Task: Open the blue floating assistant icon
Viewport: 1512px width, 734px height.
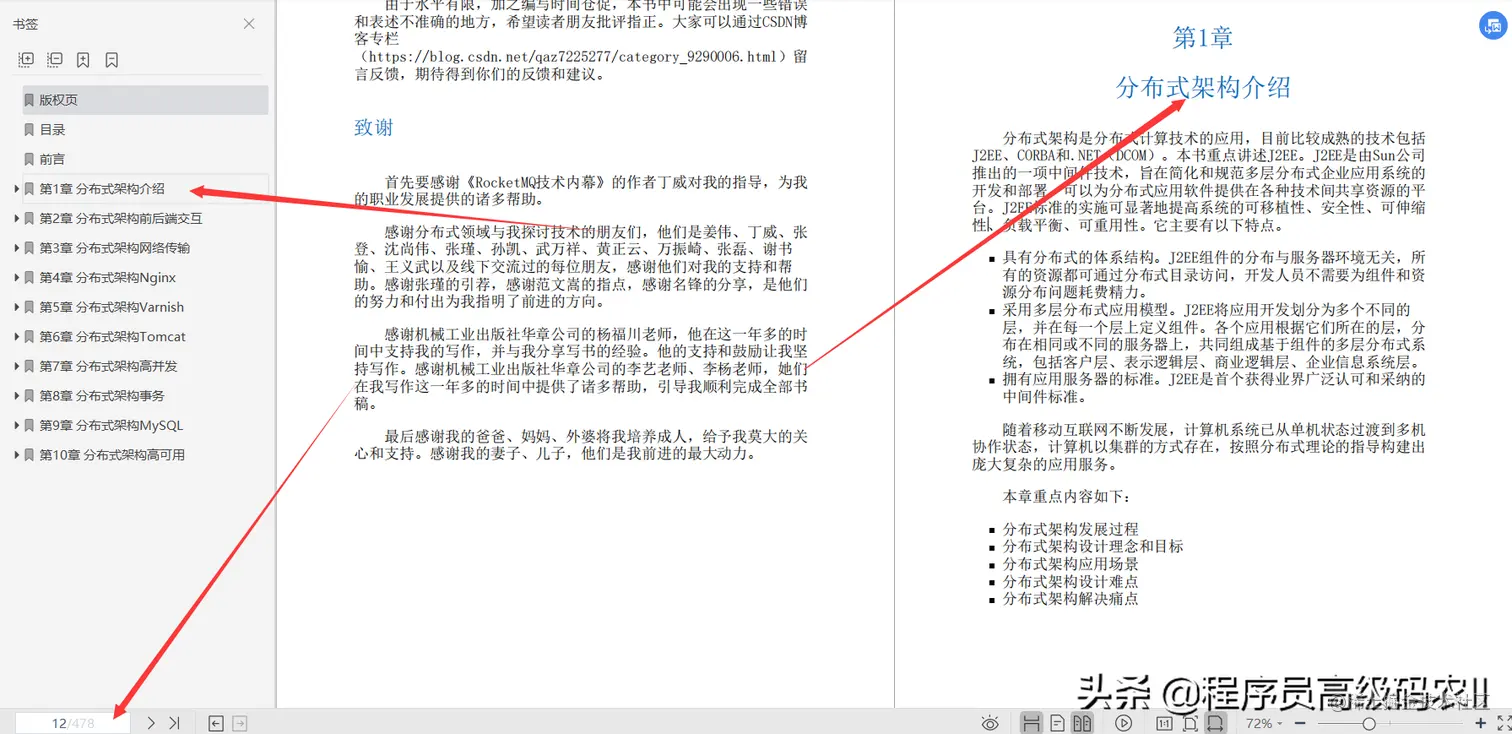Action: [x=1494, y=27]
